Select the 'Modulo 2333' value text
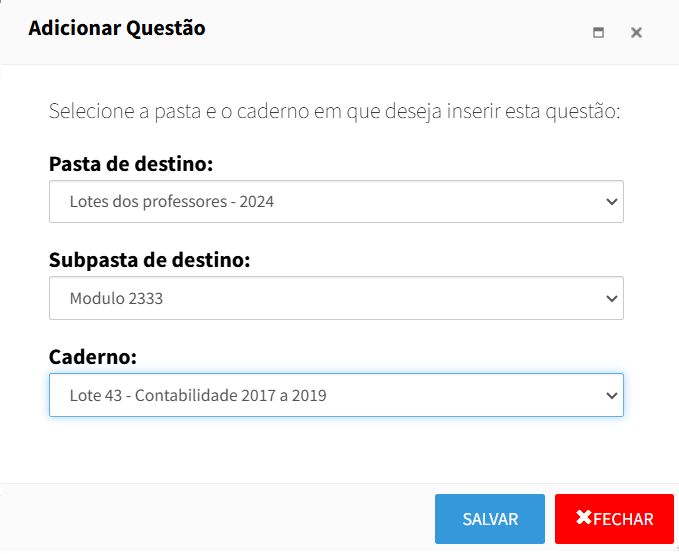679x554 pixels. click(x=116, y=298)
